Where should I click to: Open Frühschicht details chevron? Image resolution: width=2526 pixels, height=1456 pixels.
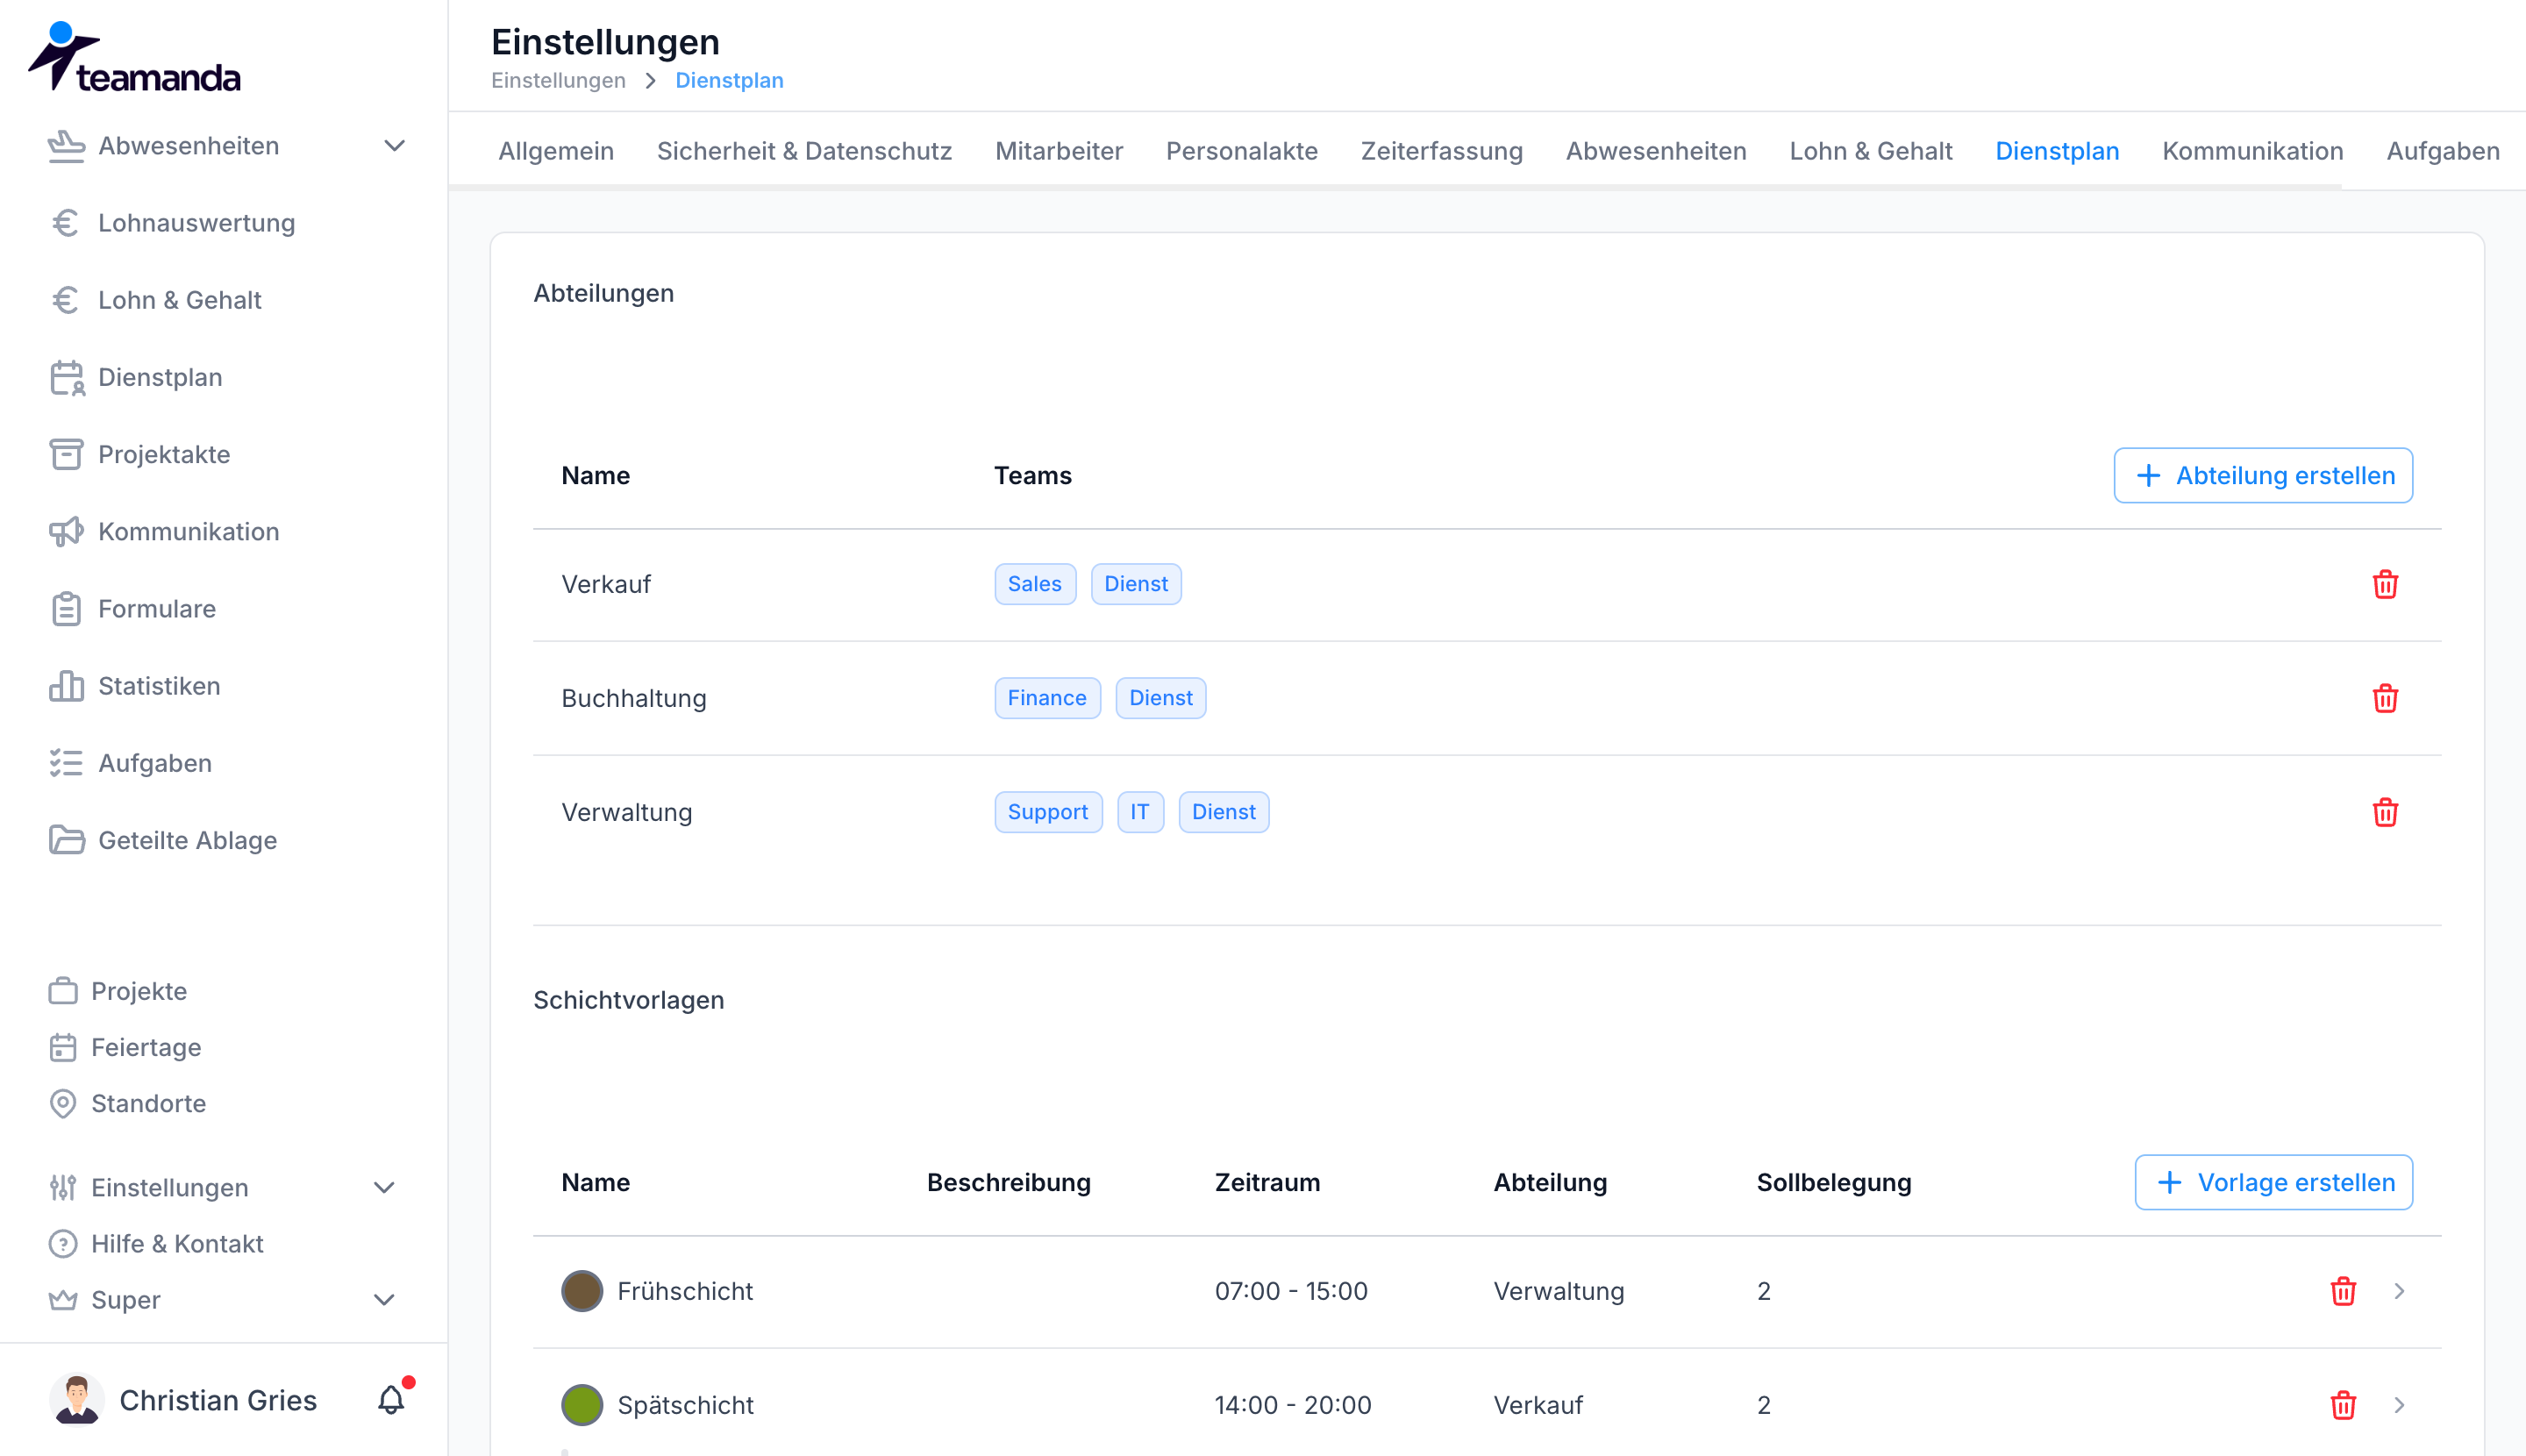[x=2400, y=1291]
